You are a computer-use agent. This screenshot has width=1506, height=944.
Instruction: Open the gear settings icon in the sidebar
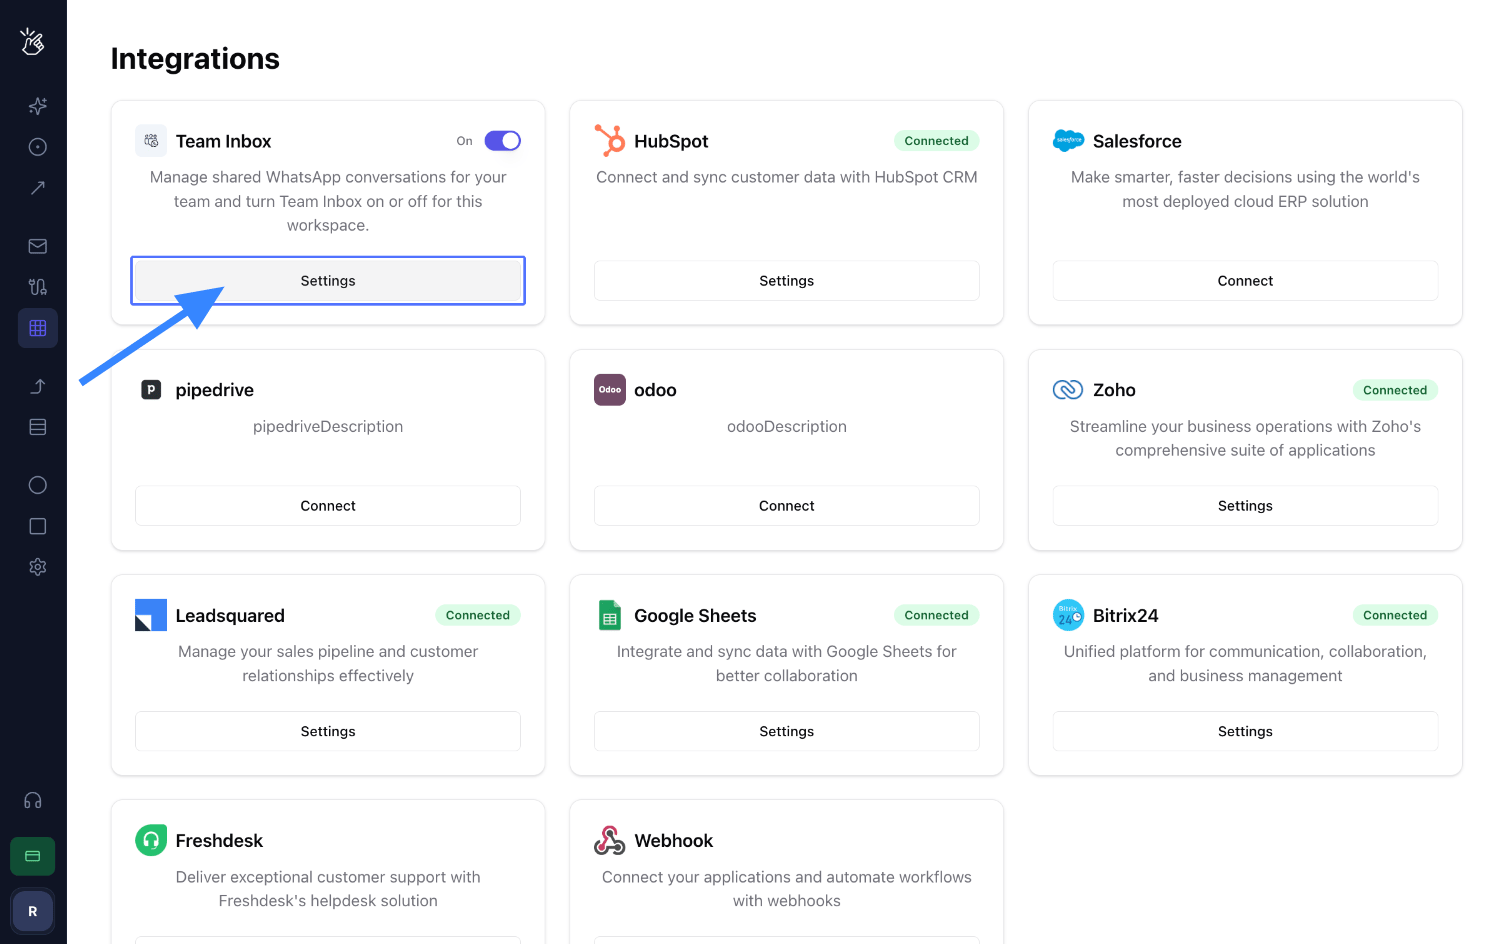point(38,567)
